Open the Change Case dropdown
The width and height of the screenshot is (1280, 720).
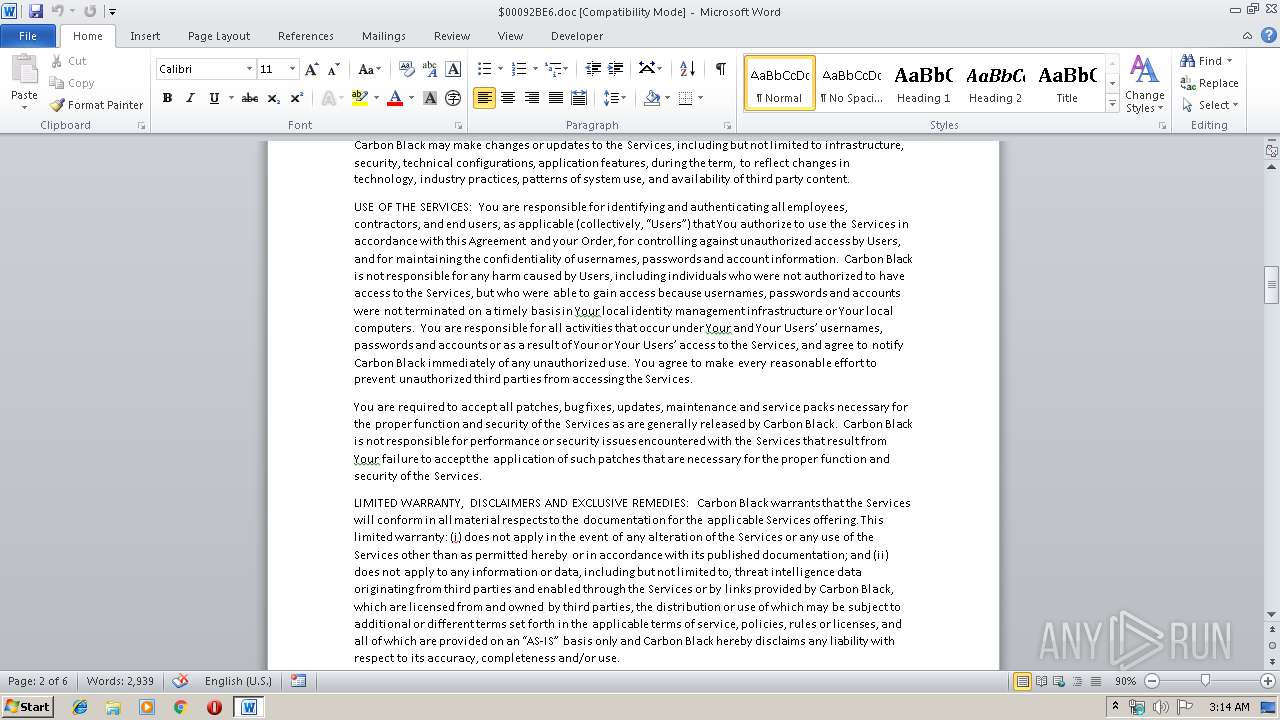point(369,69)
